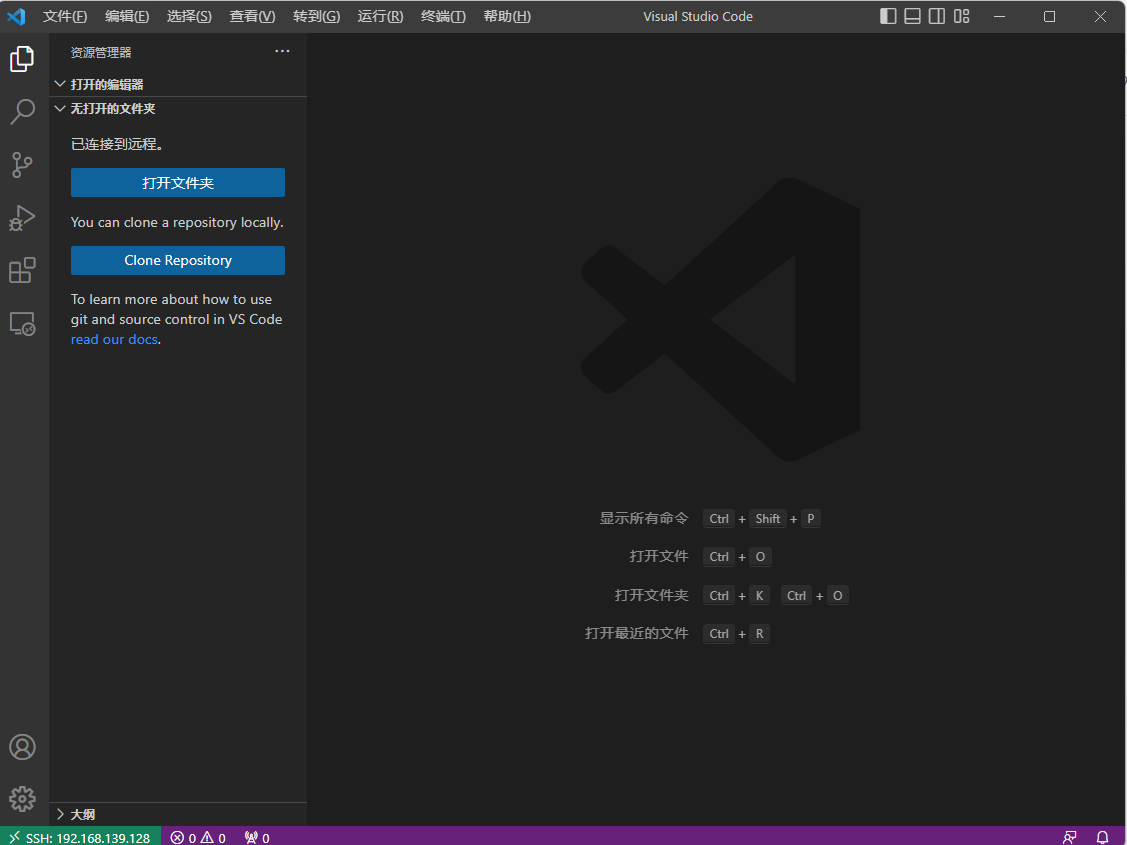Screen dimensions: 1127x845
Task: Toggle primary side bar layout icon
Action: click(888, 16)
